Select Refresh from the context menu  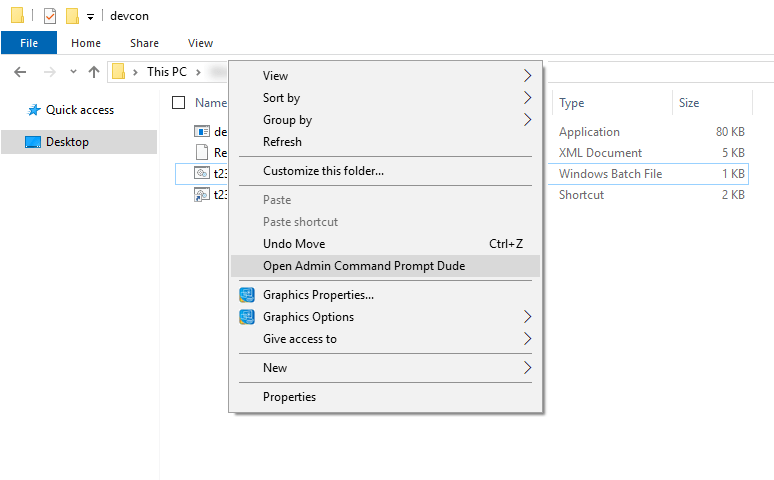(x=282, y=142)
